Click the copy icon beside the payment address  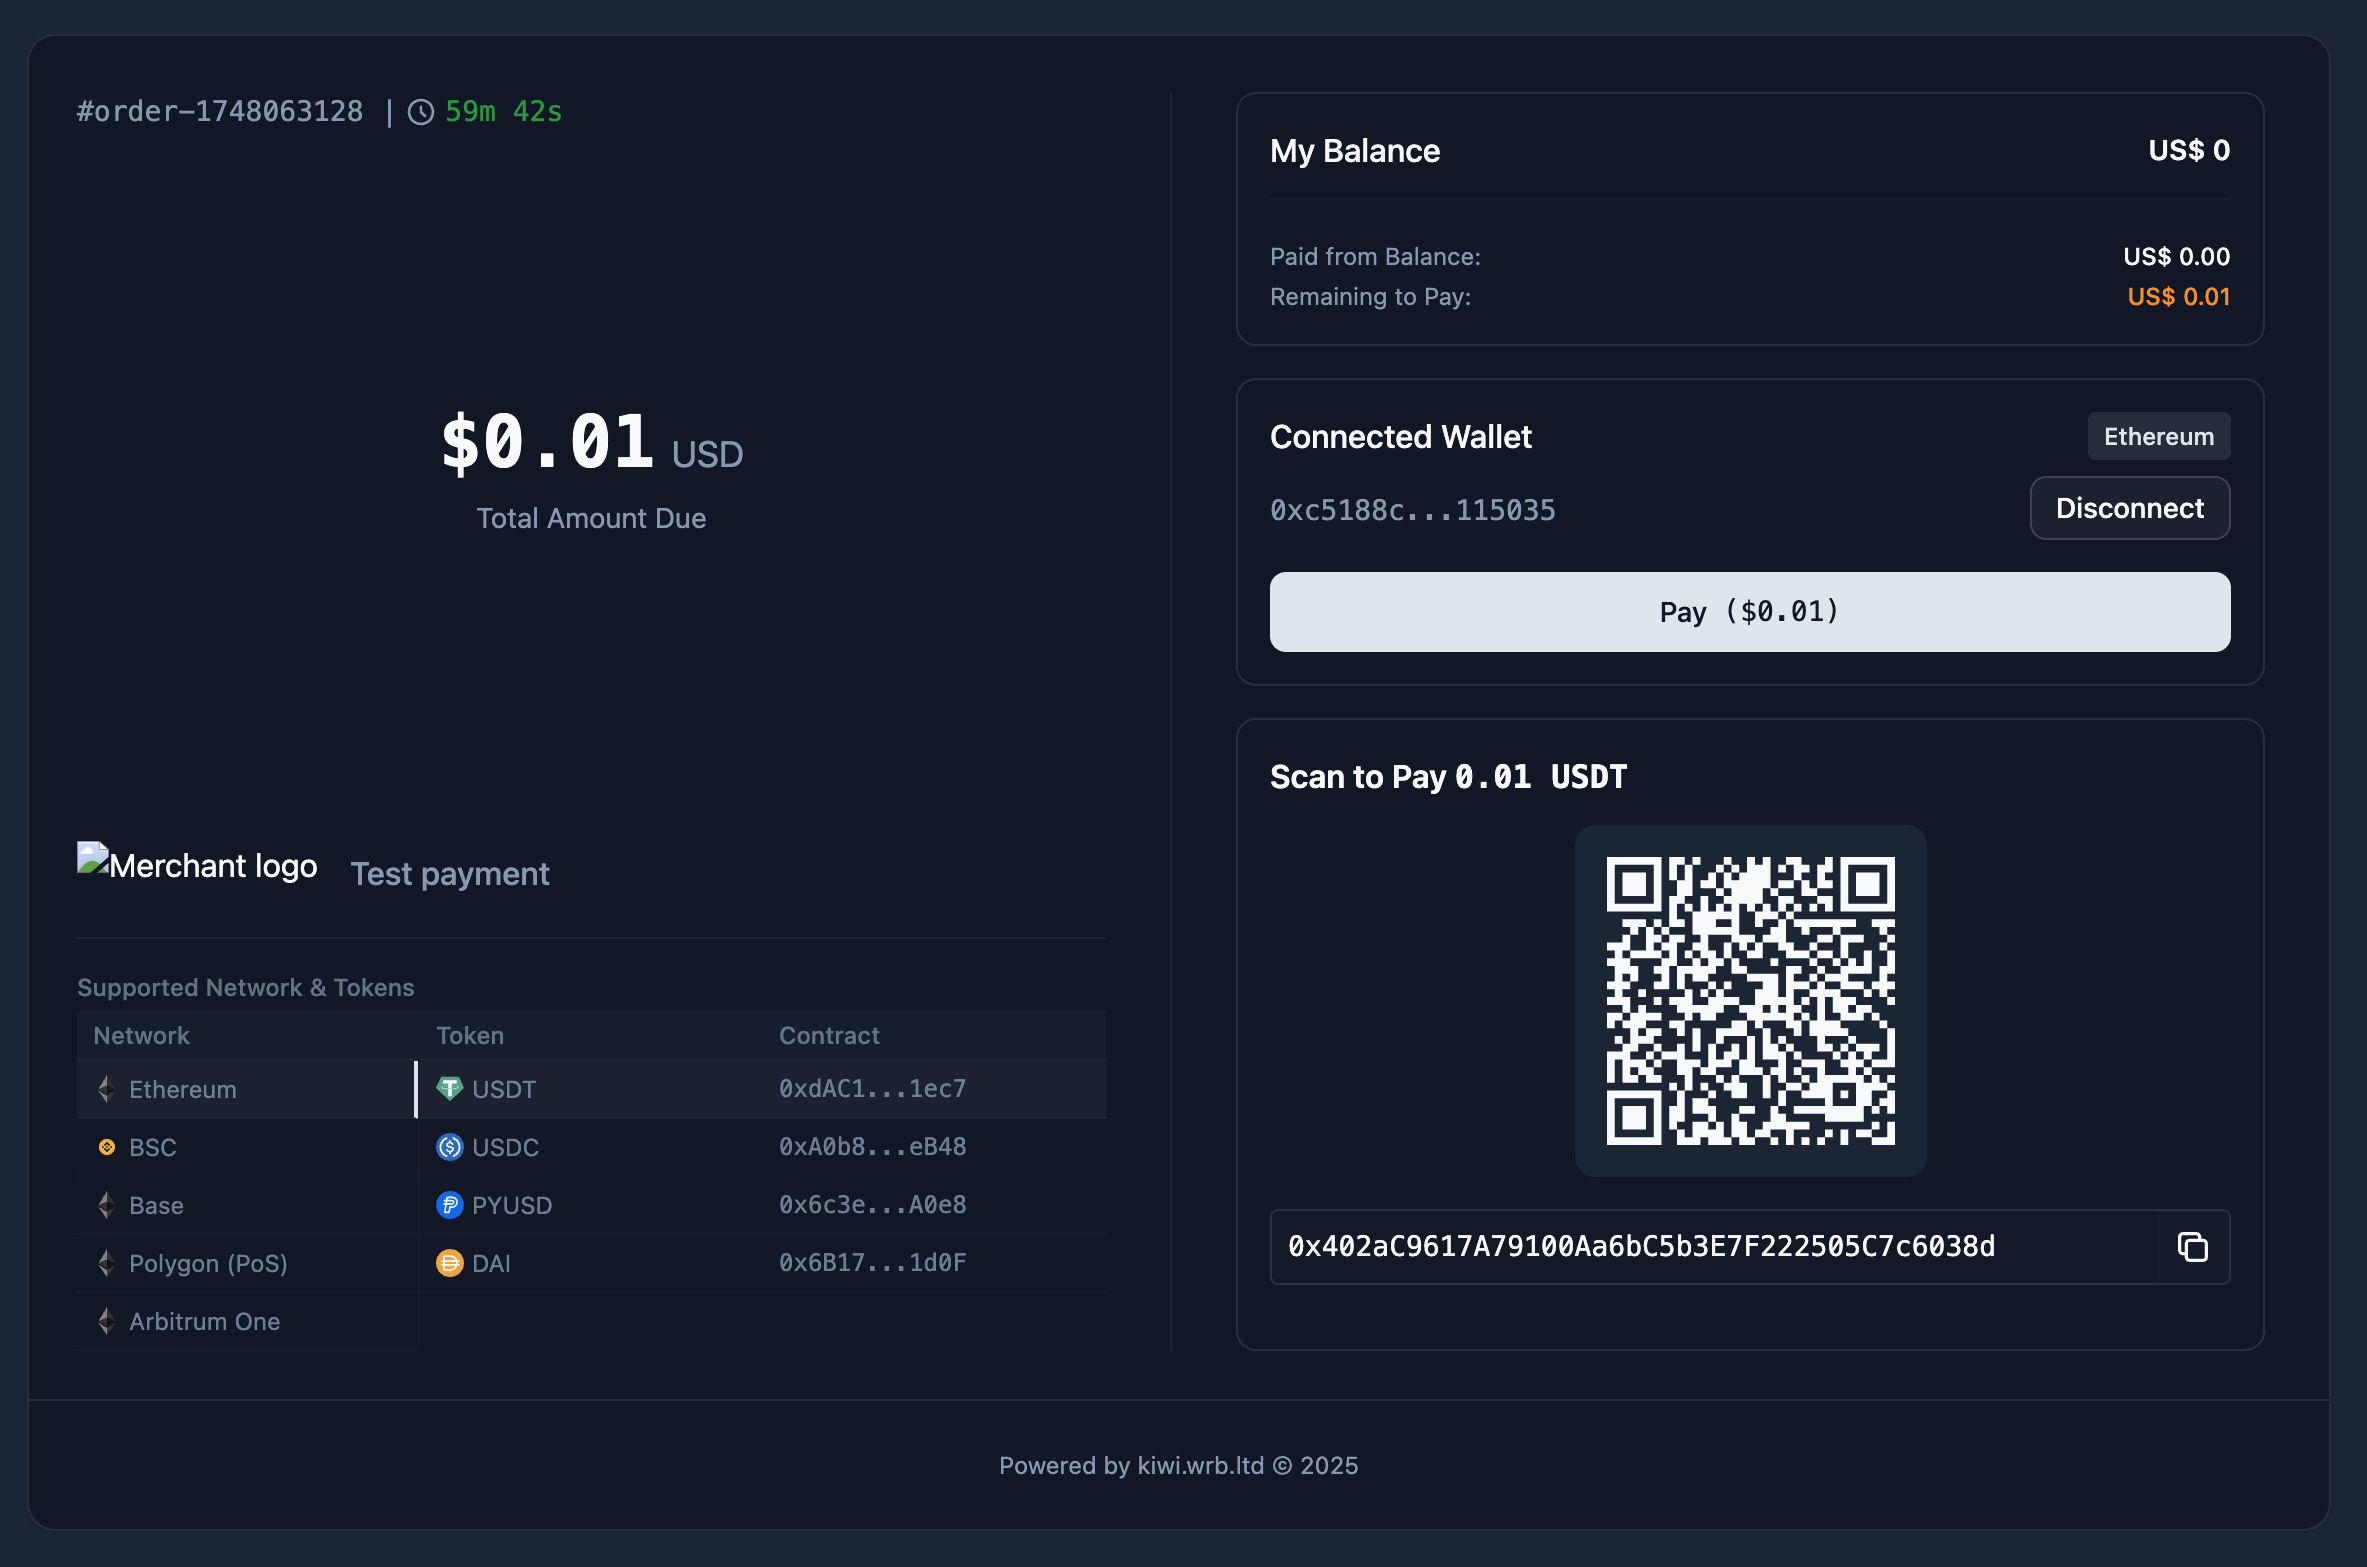[x=2193, y=1247]
